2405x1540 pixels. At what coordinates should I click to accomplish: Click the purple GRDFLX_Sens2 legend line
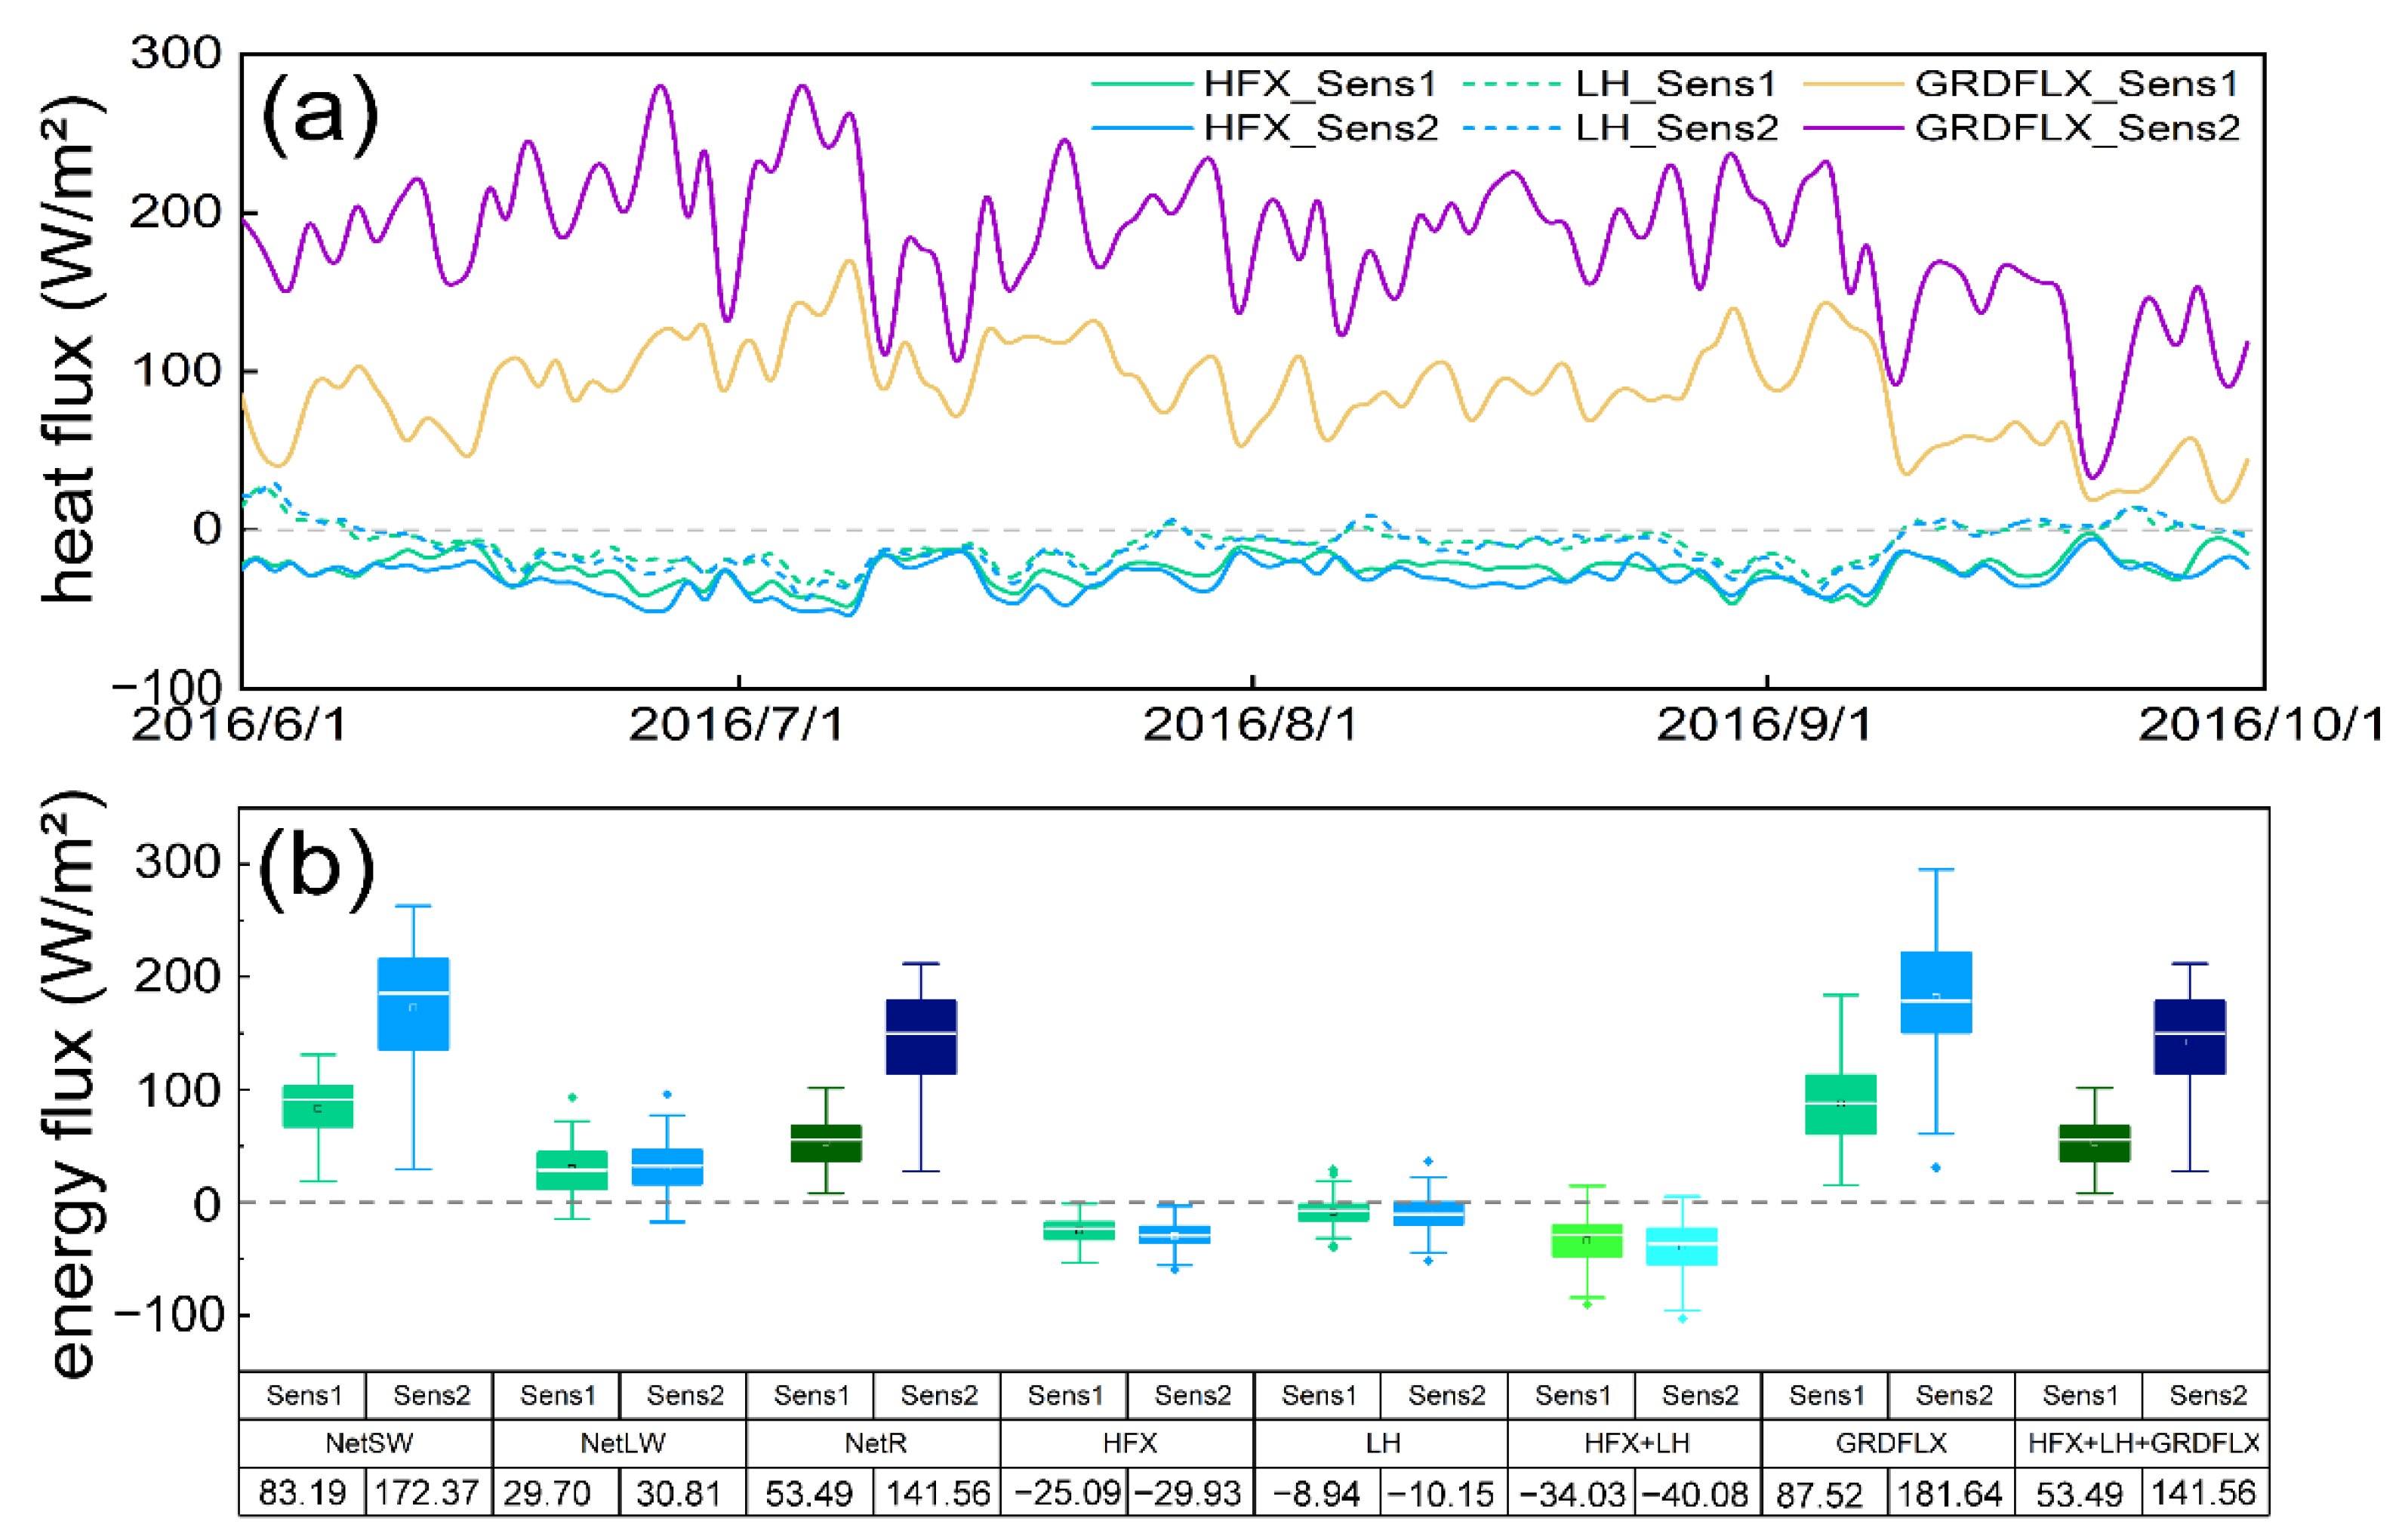1853,128
